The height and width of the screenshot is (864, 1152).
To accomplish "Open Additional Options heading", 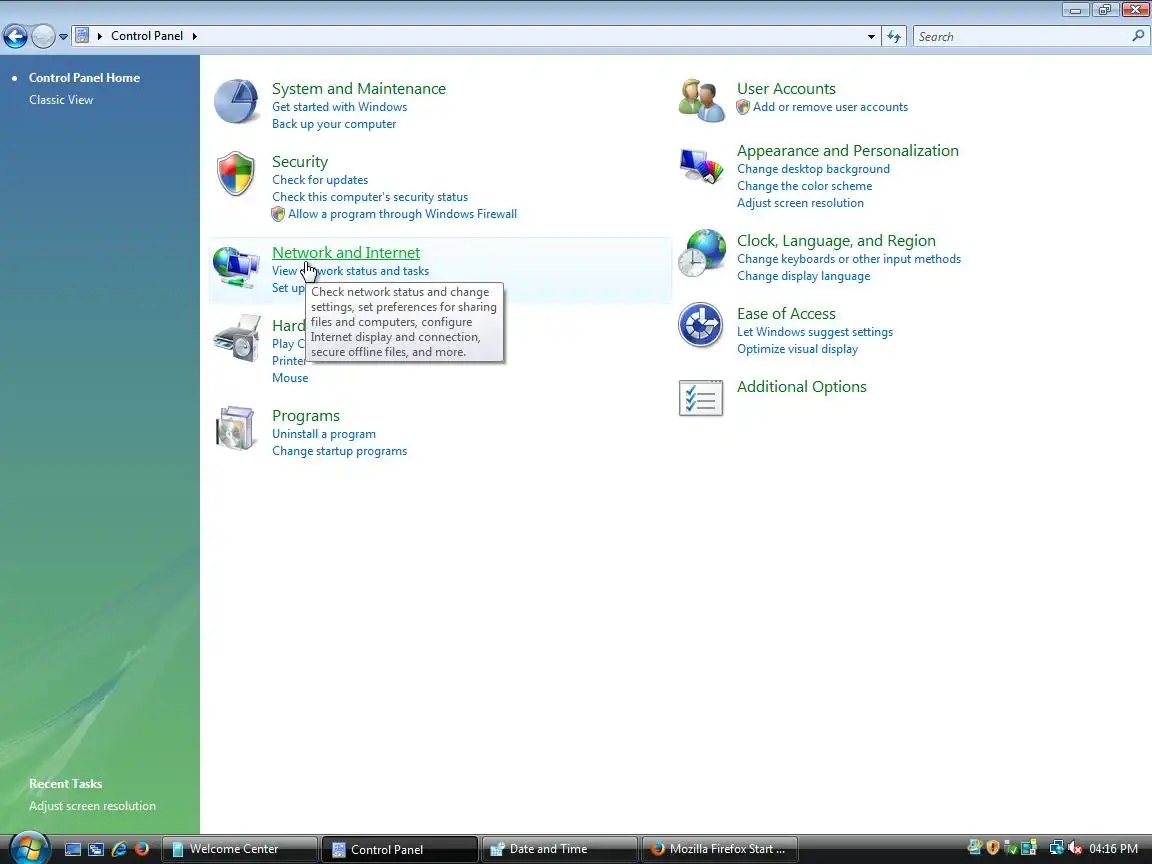I will point(802,386).
